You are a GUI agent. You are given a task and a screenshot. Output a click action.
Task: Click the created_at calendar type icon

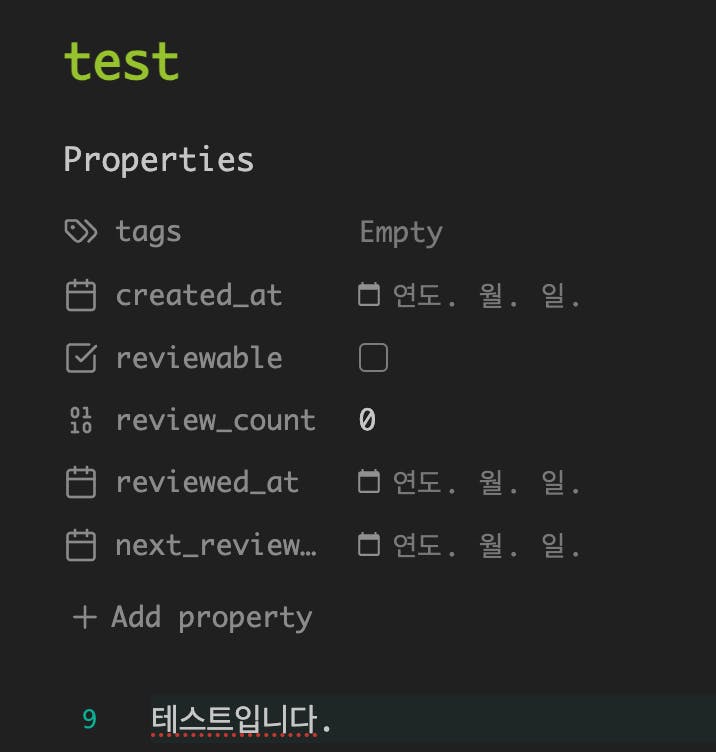pos(80,295)
